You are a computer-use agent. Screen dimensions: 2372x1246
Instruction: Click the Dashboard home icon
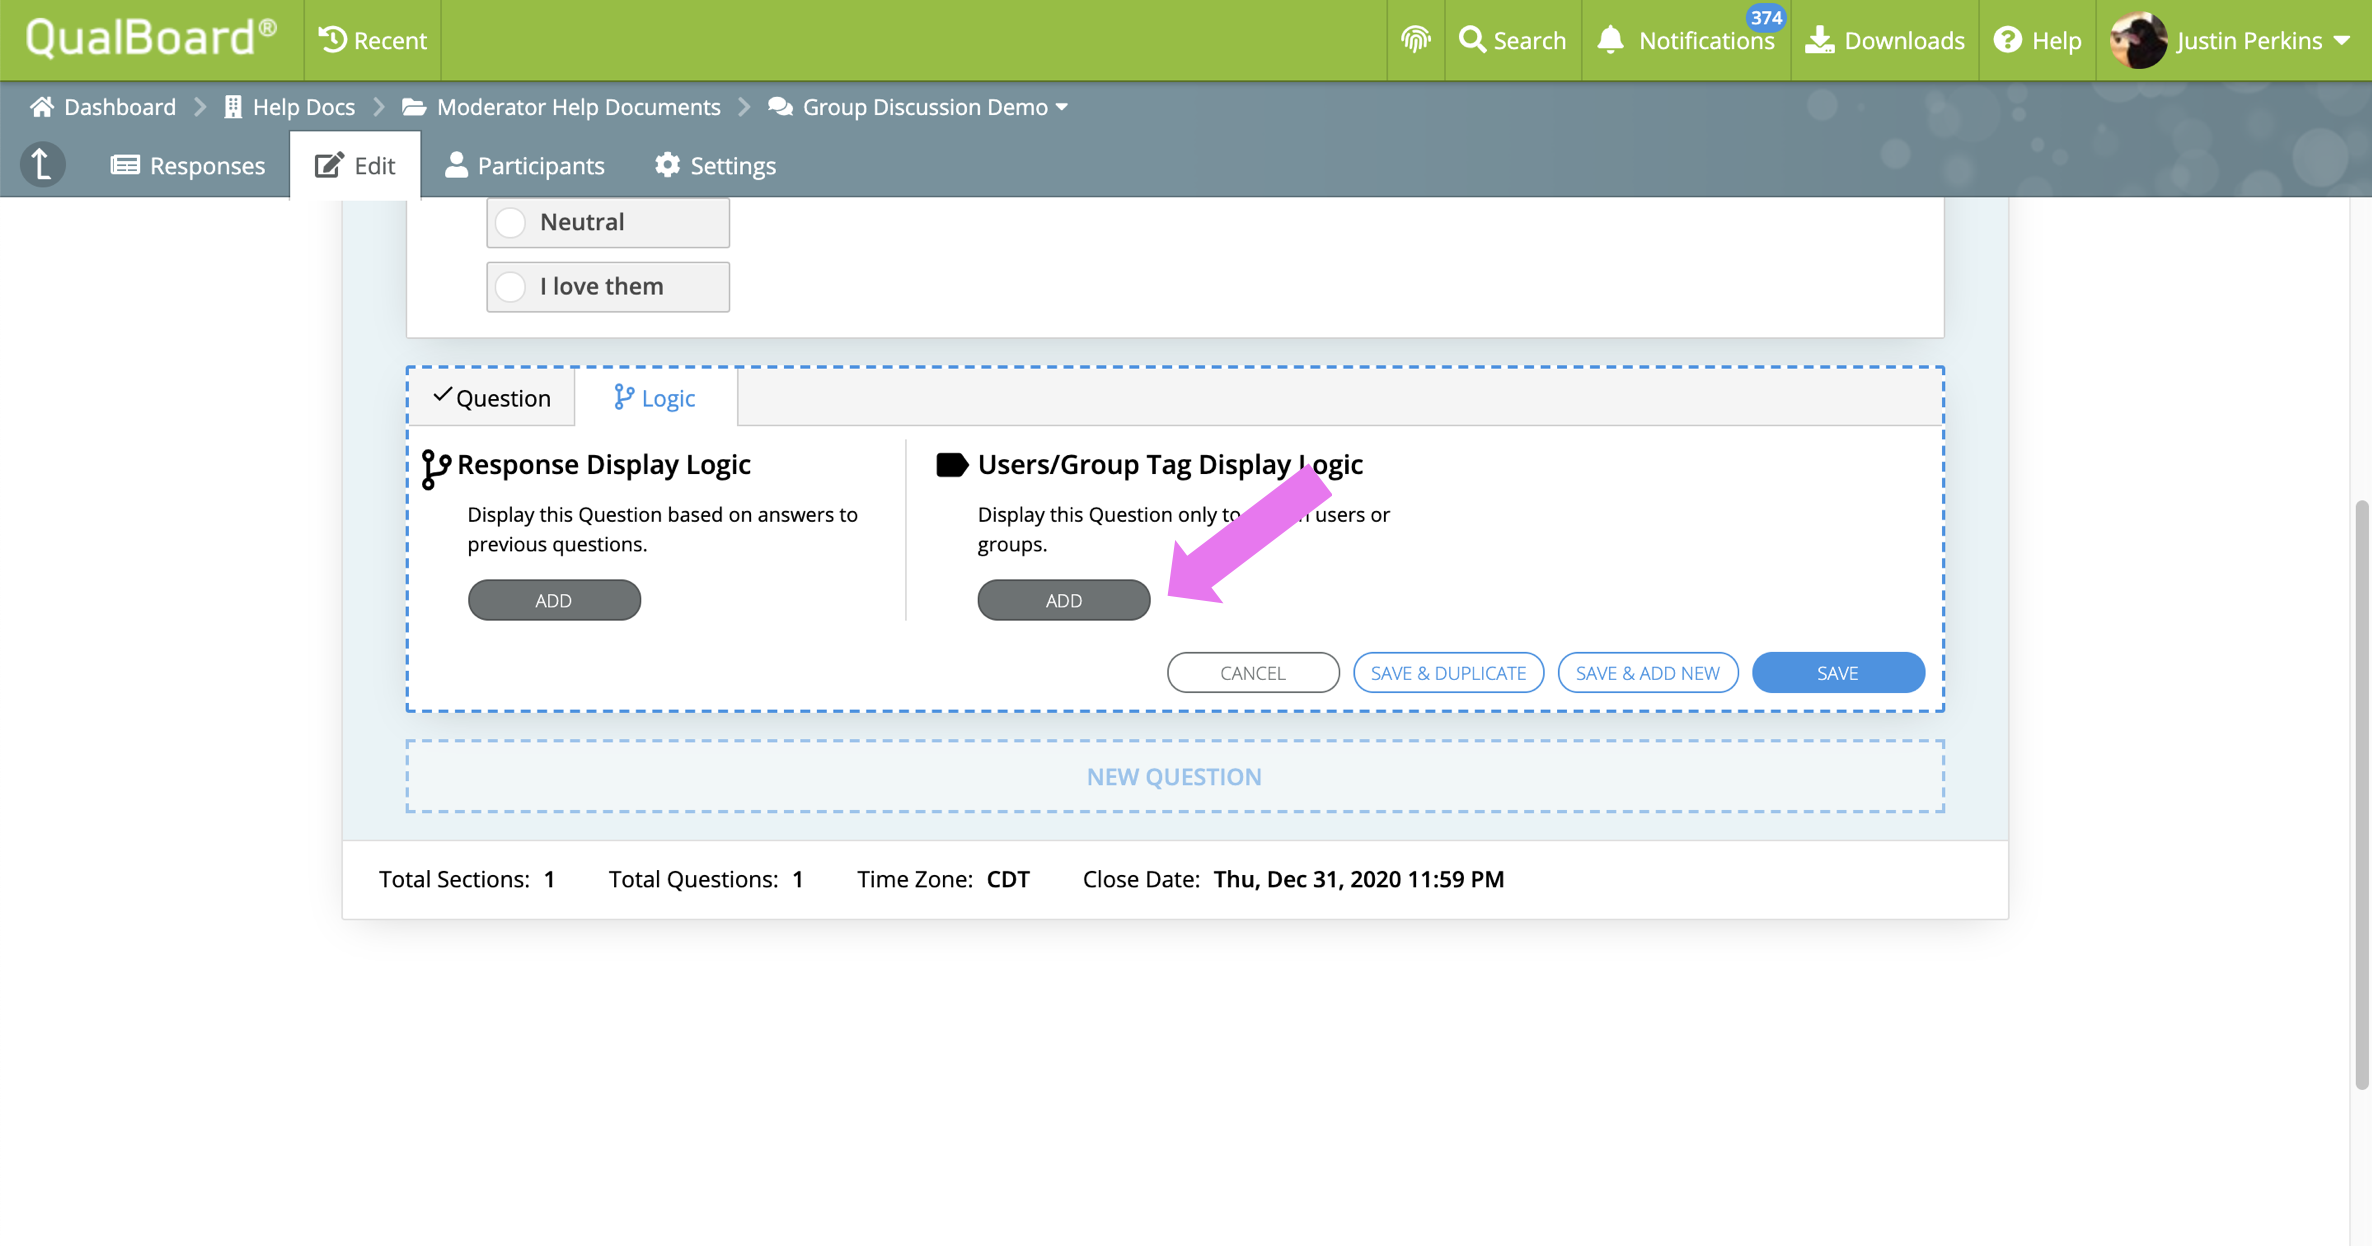[x=42, y=107]
